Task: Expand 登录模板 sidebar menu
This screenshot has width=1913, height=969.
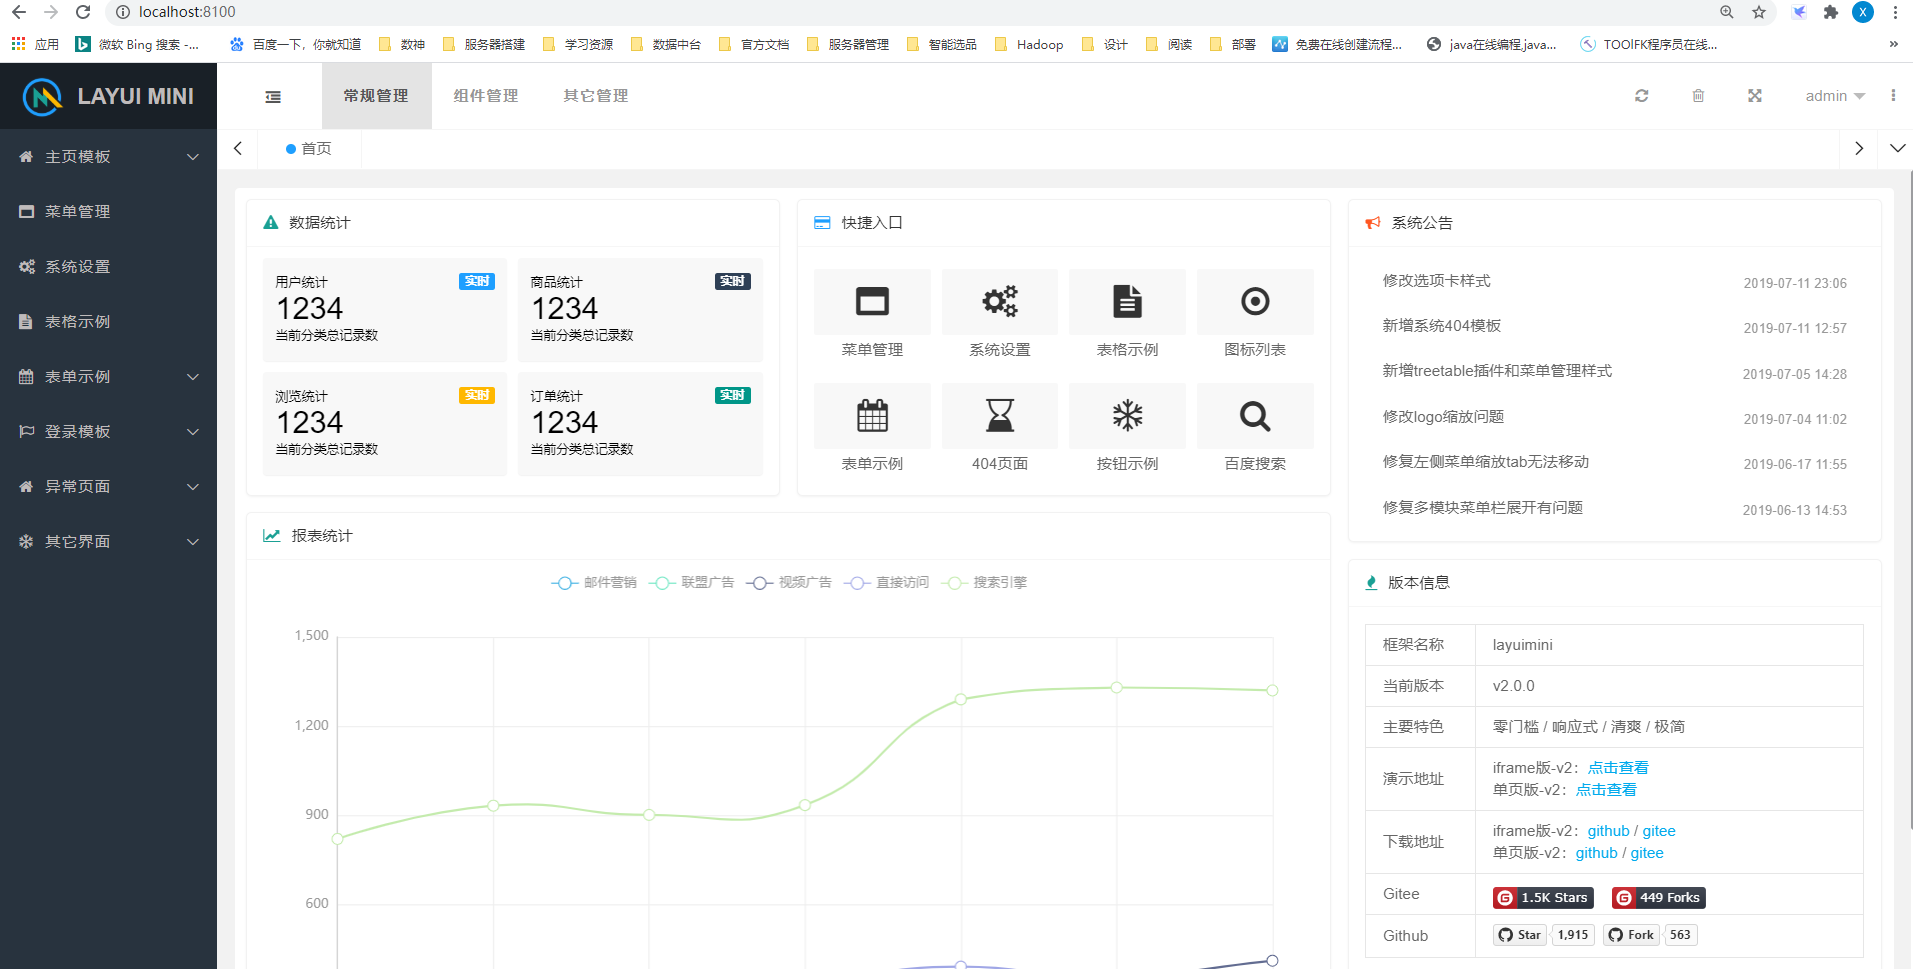Action: click(x=108, y=432)
